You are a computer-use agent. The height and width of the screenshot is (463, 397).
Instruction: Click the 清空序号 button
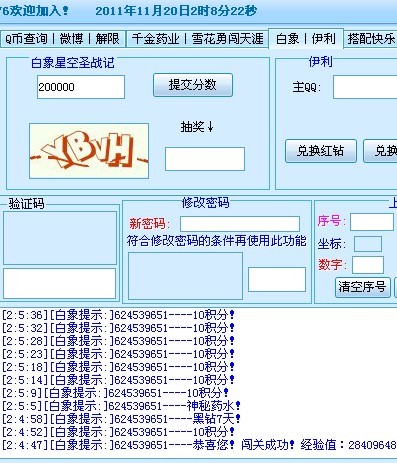click(363, 287)
